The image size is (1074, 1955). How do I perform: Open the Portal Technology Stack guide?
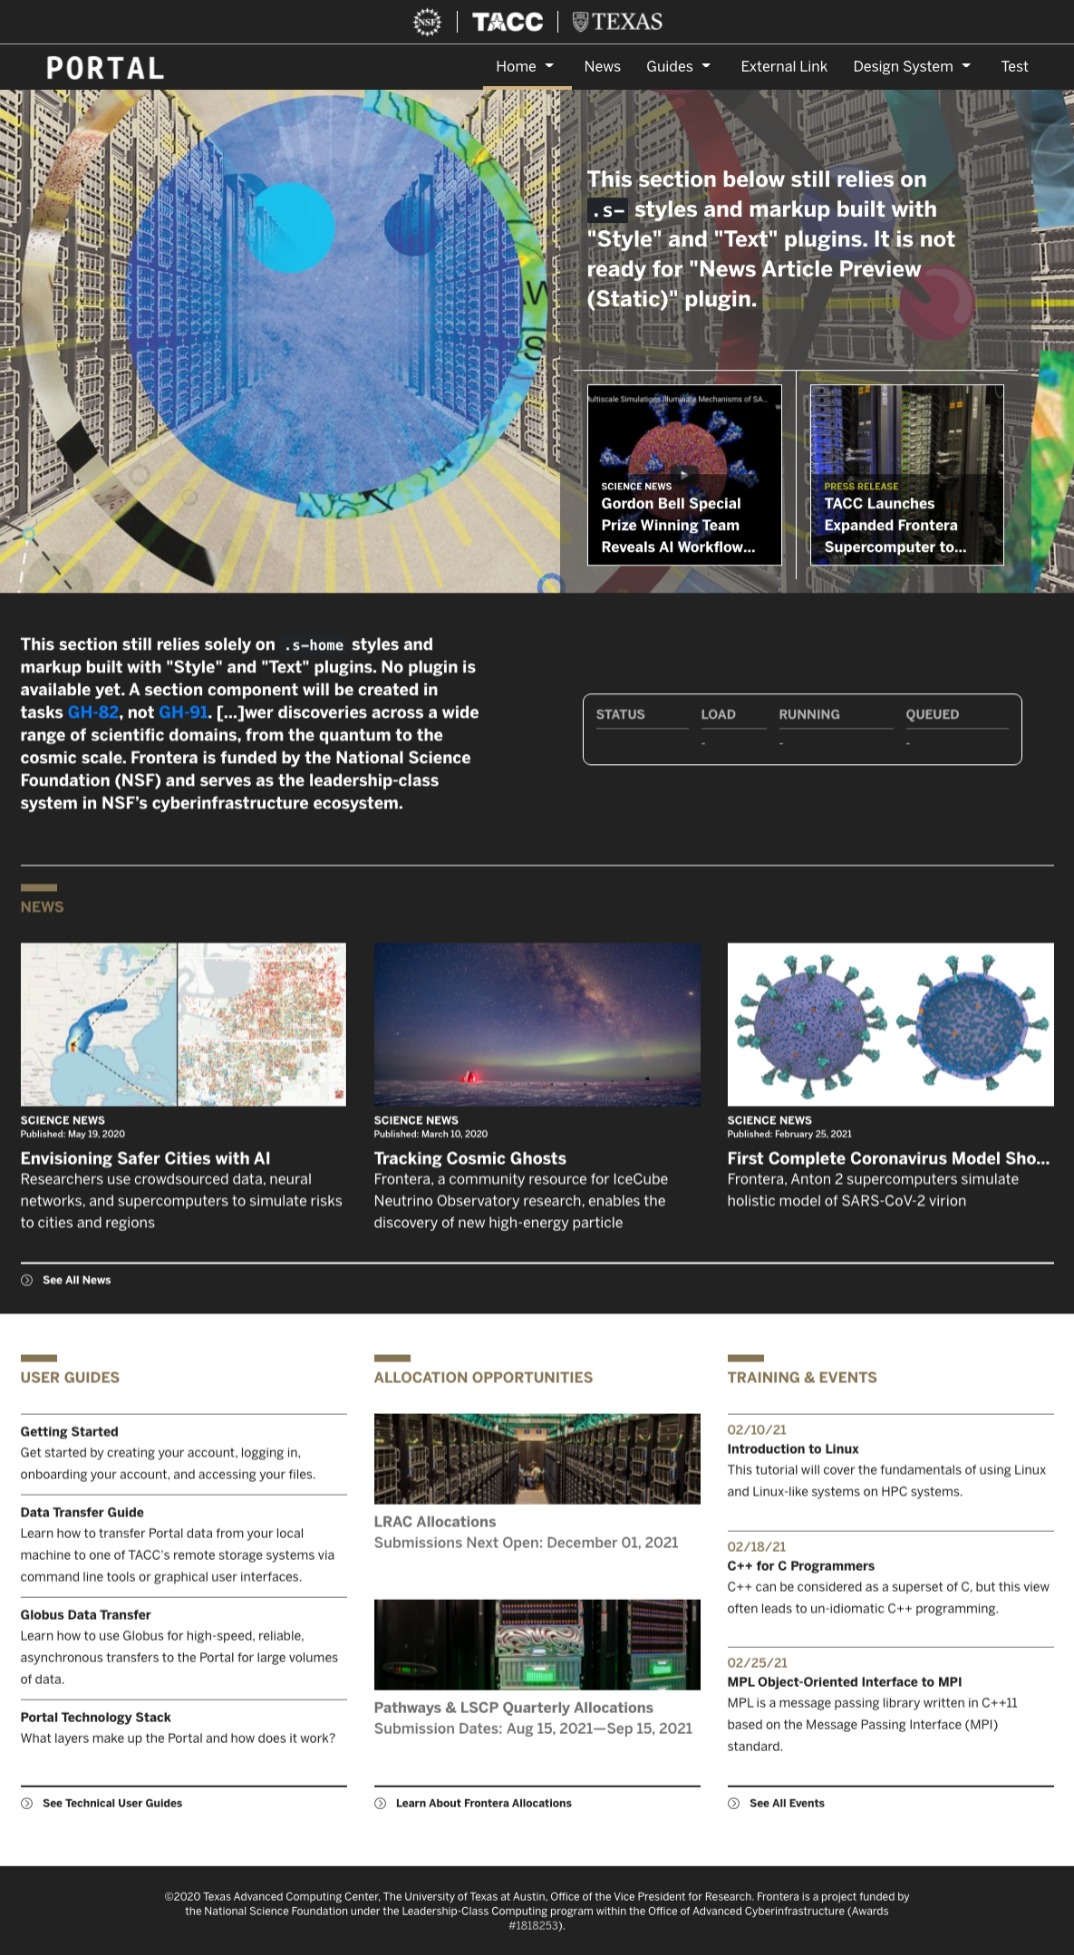[95, 1717]
